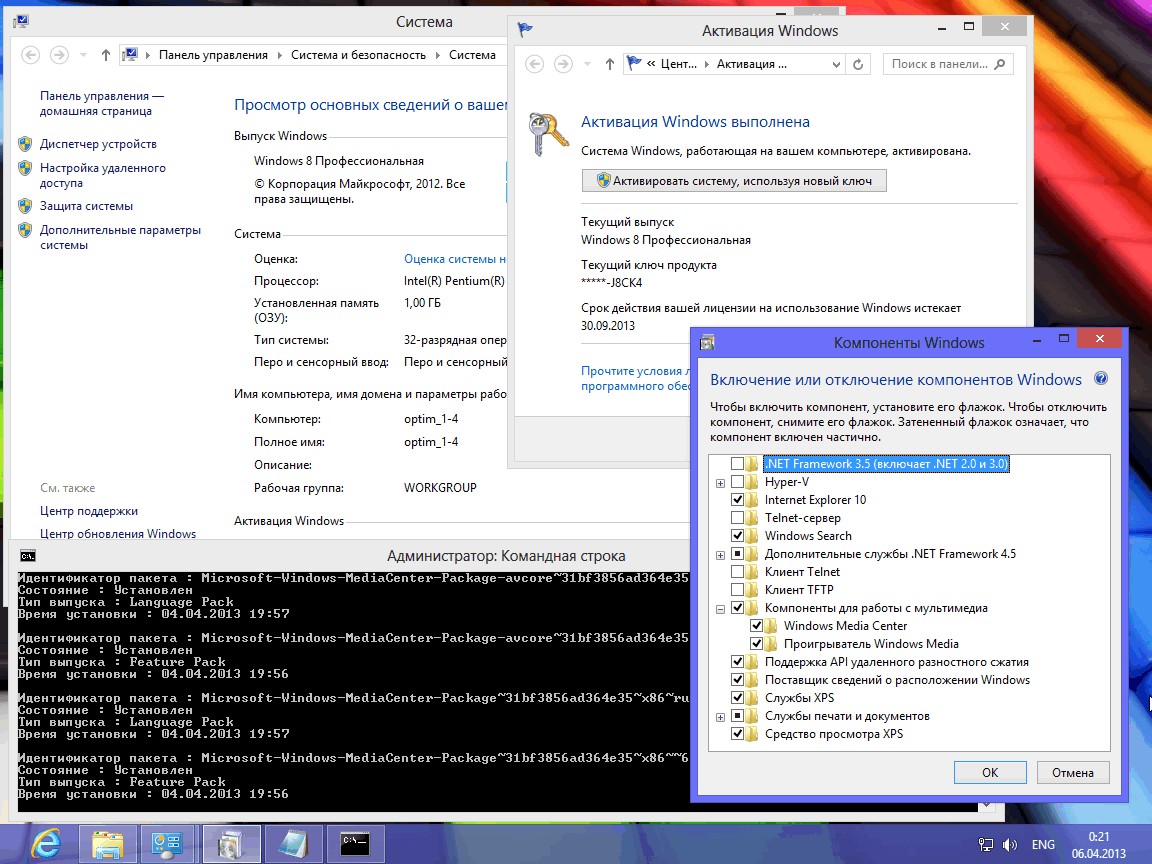Viewport: 1152px width, 864px height.
Task: Go up one level in the Система window
Action: [106, 55]
